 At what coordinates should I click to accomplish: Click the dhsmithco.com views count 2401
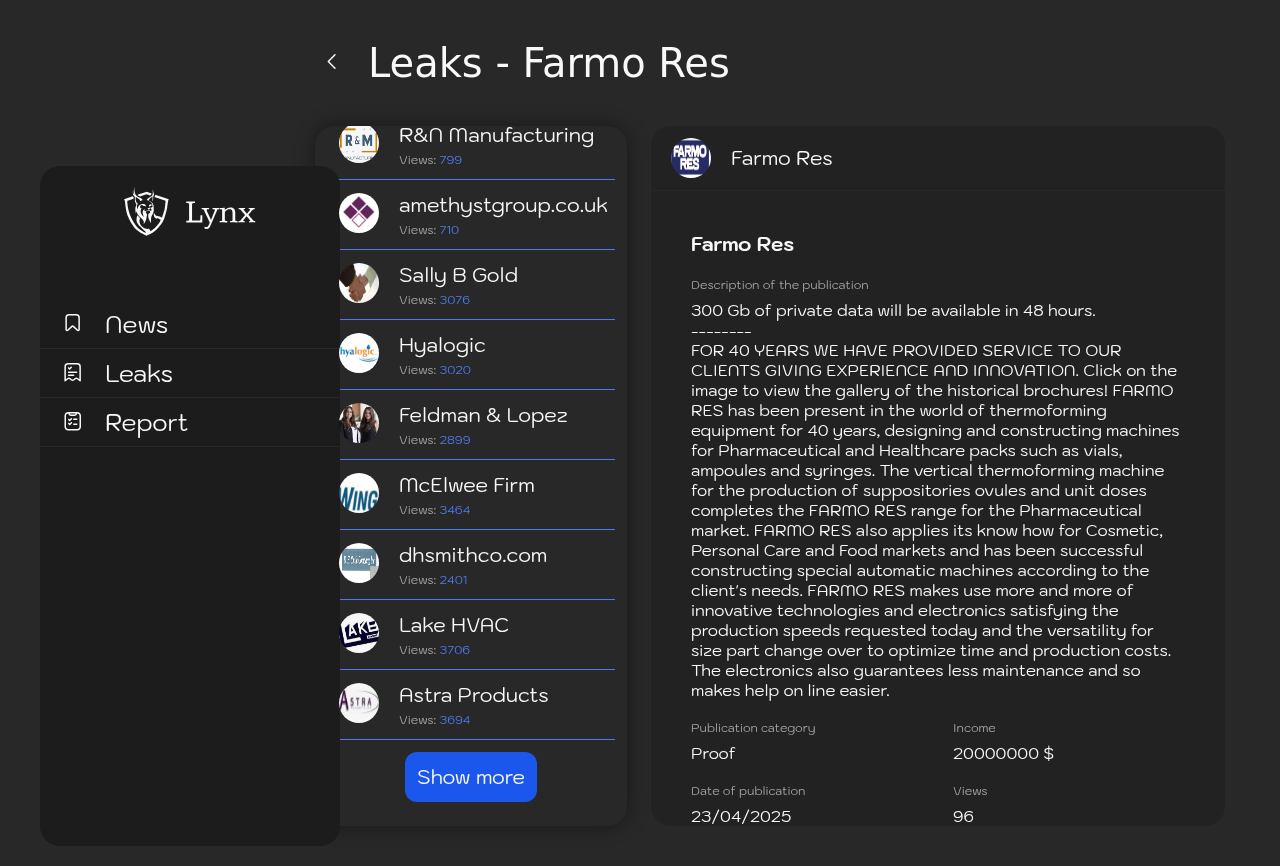coord(454,580)
